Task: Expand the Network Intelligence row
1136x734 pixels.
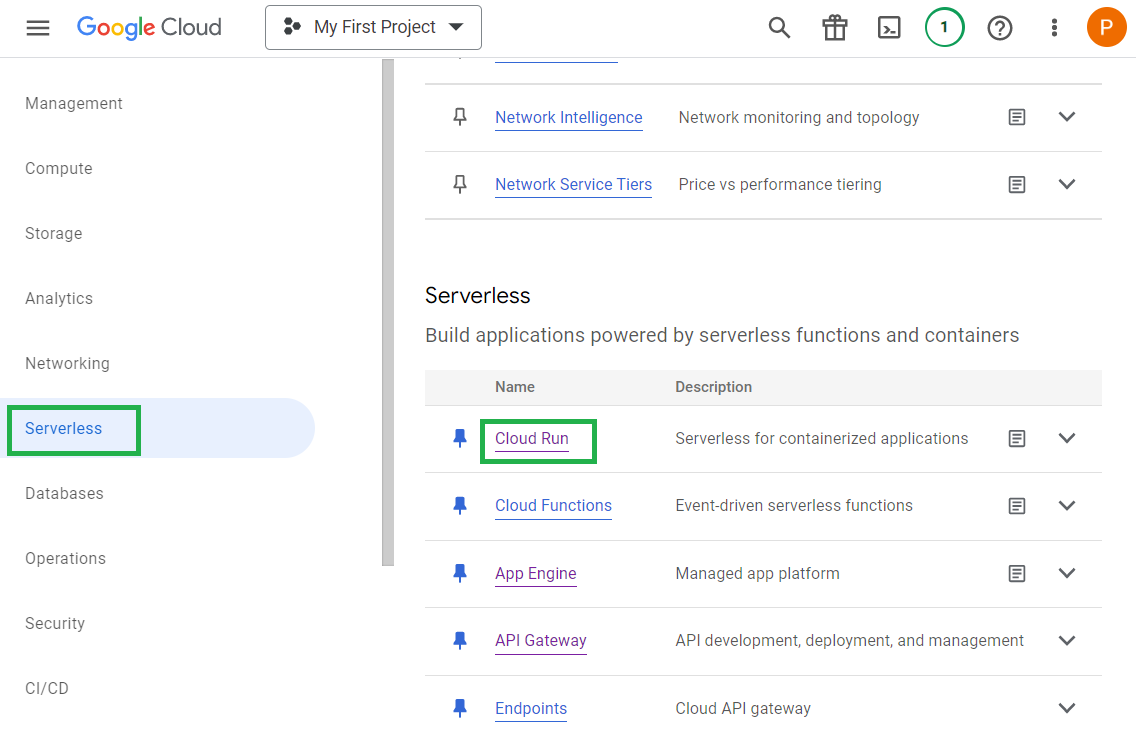Action: pos(1067,117)
